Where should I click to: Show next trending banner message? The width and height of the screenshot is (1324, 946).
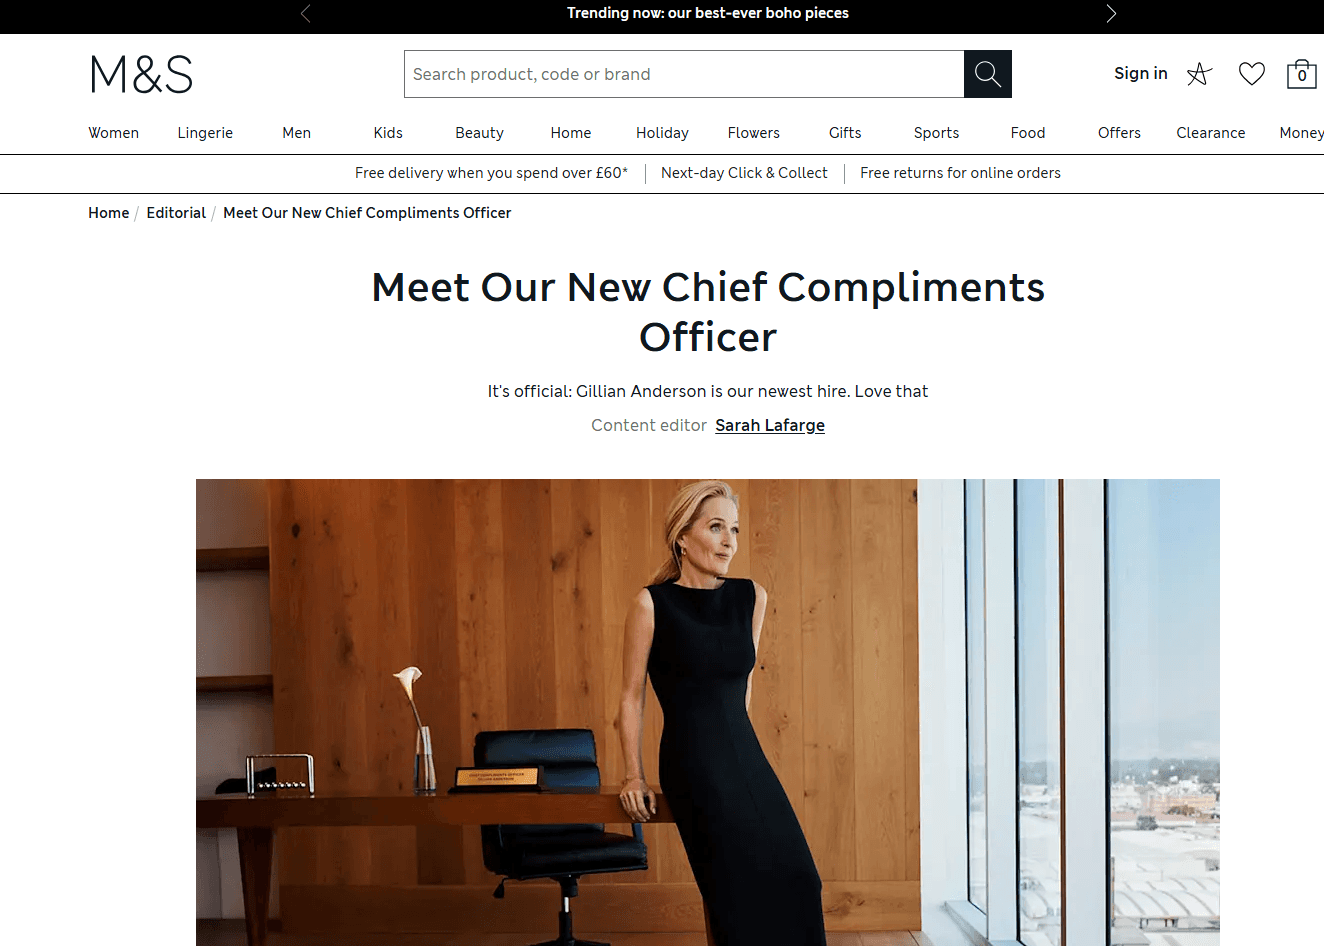point(1111,13)
